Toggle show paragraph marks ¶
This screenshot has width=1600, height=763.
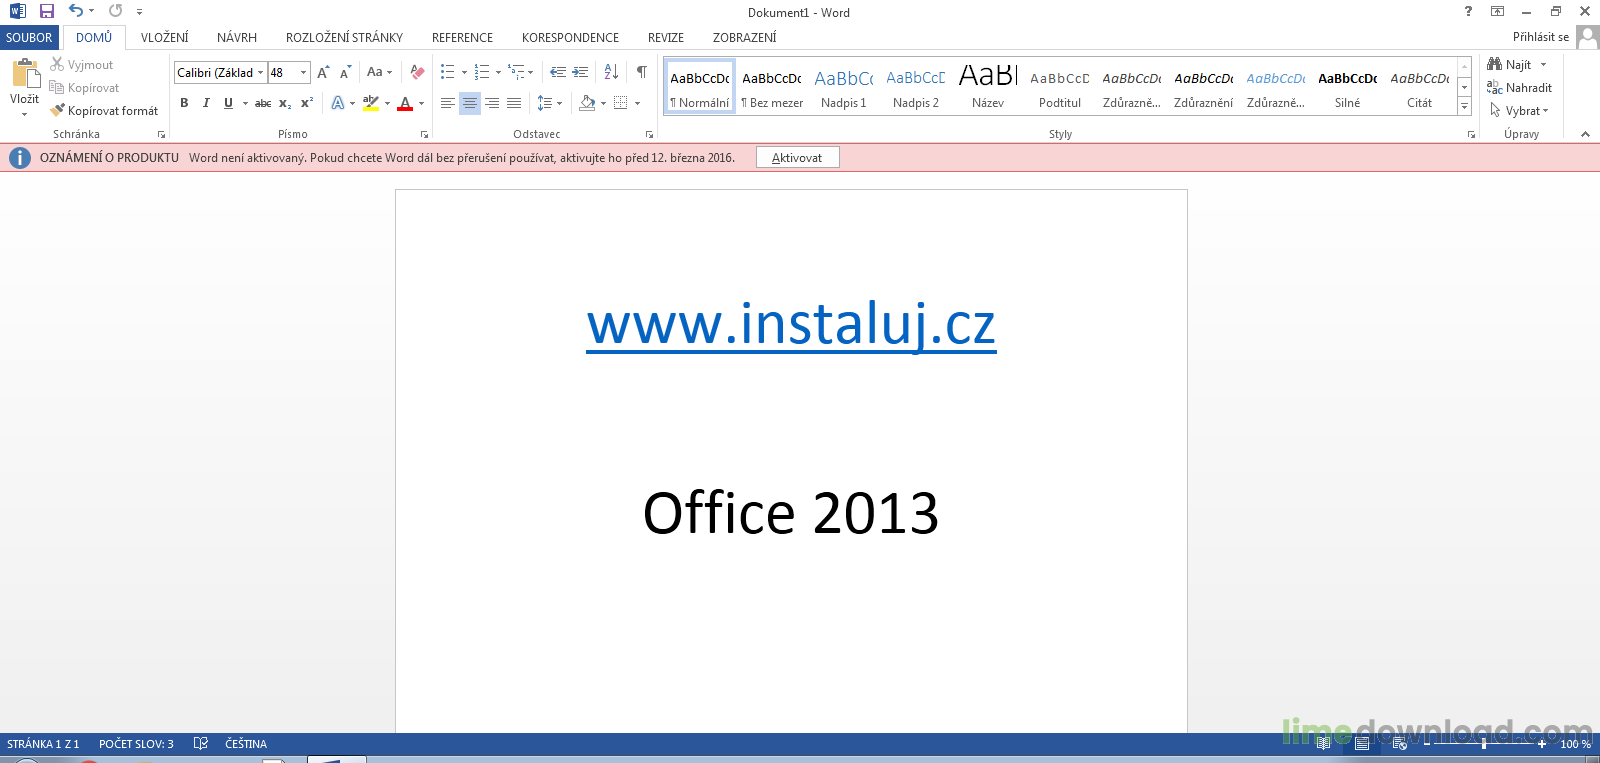click(642, 72)
